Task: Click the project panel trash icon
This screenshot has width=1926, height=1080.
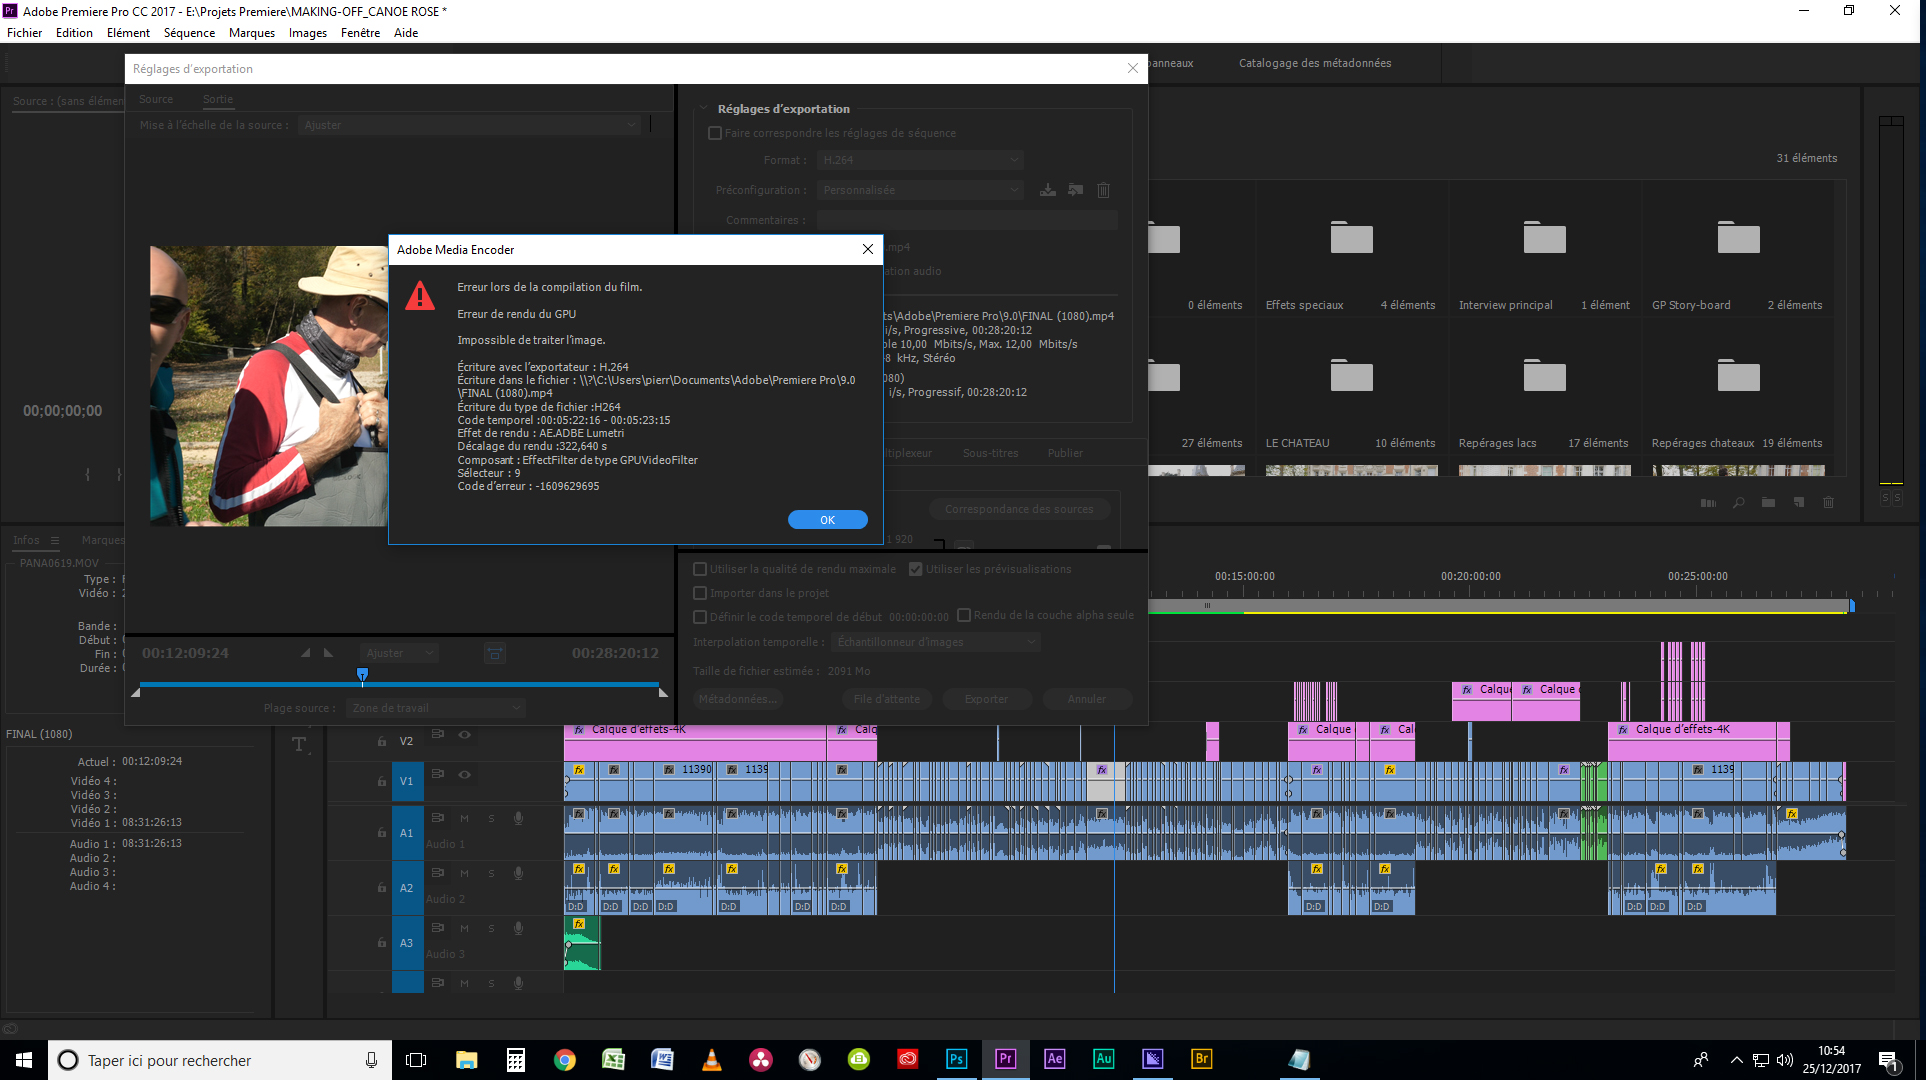Action: tap(1828, 502)
